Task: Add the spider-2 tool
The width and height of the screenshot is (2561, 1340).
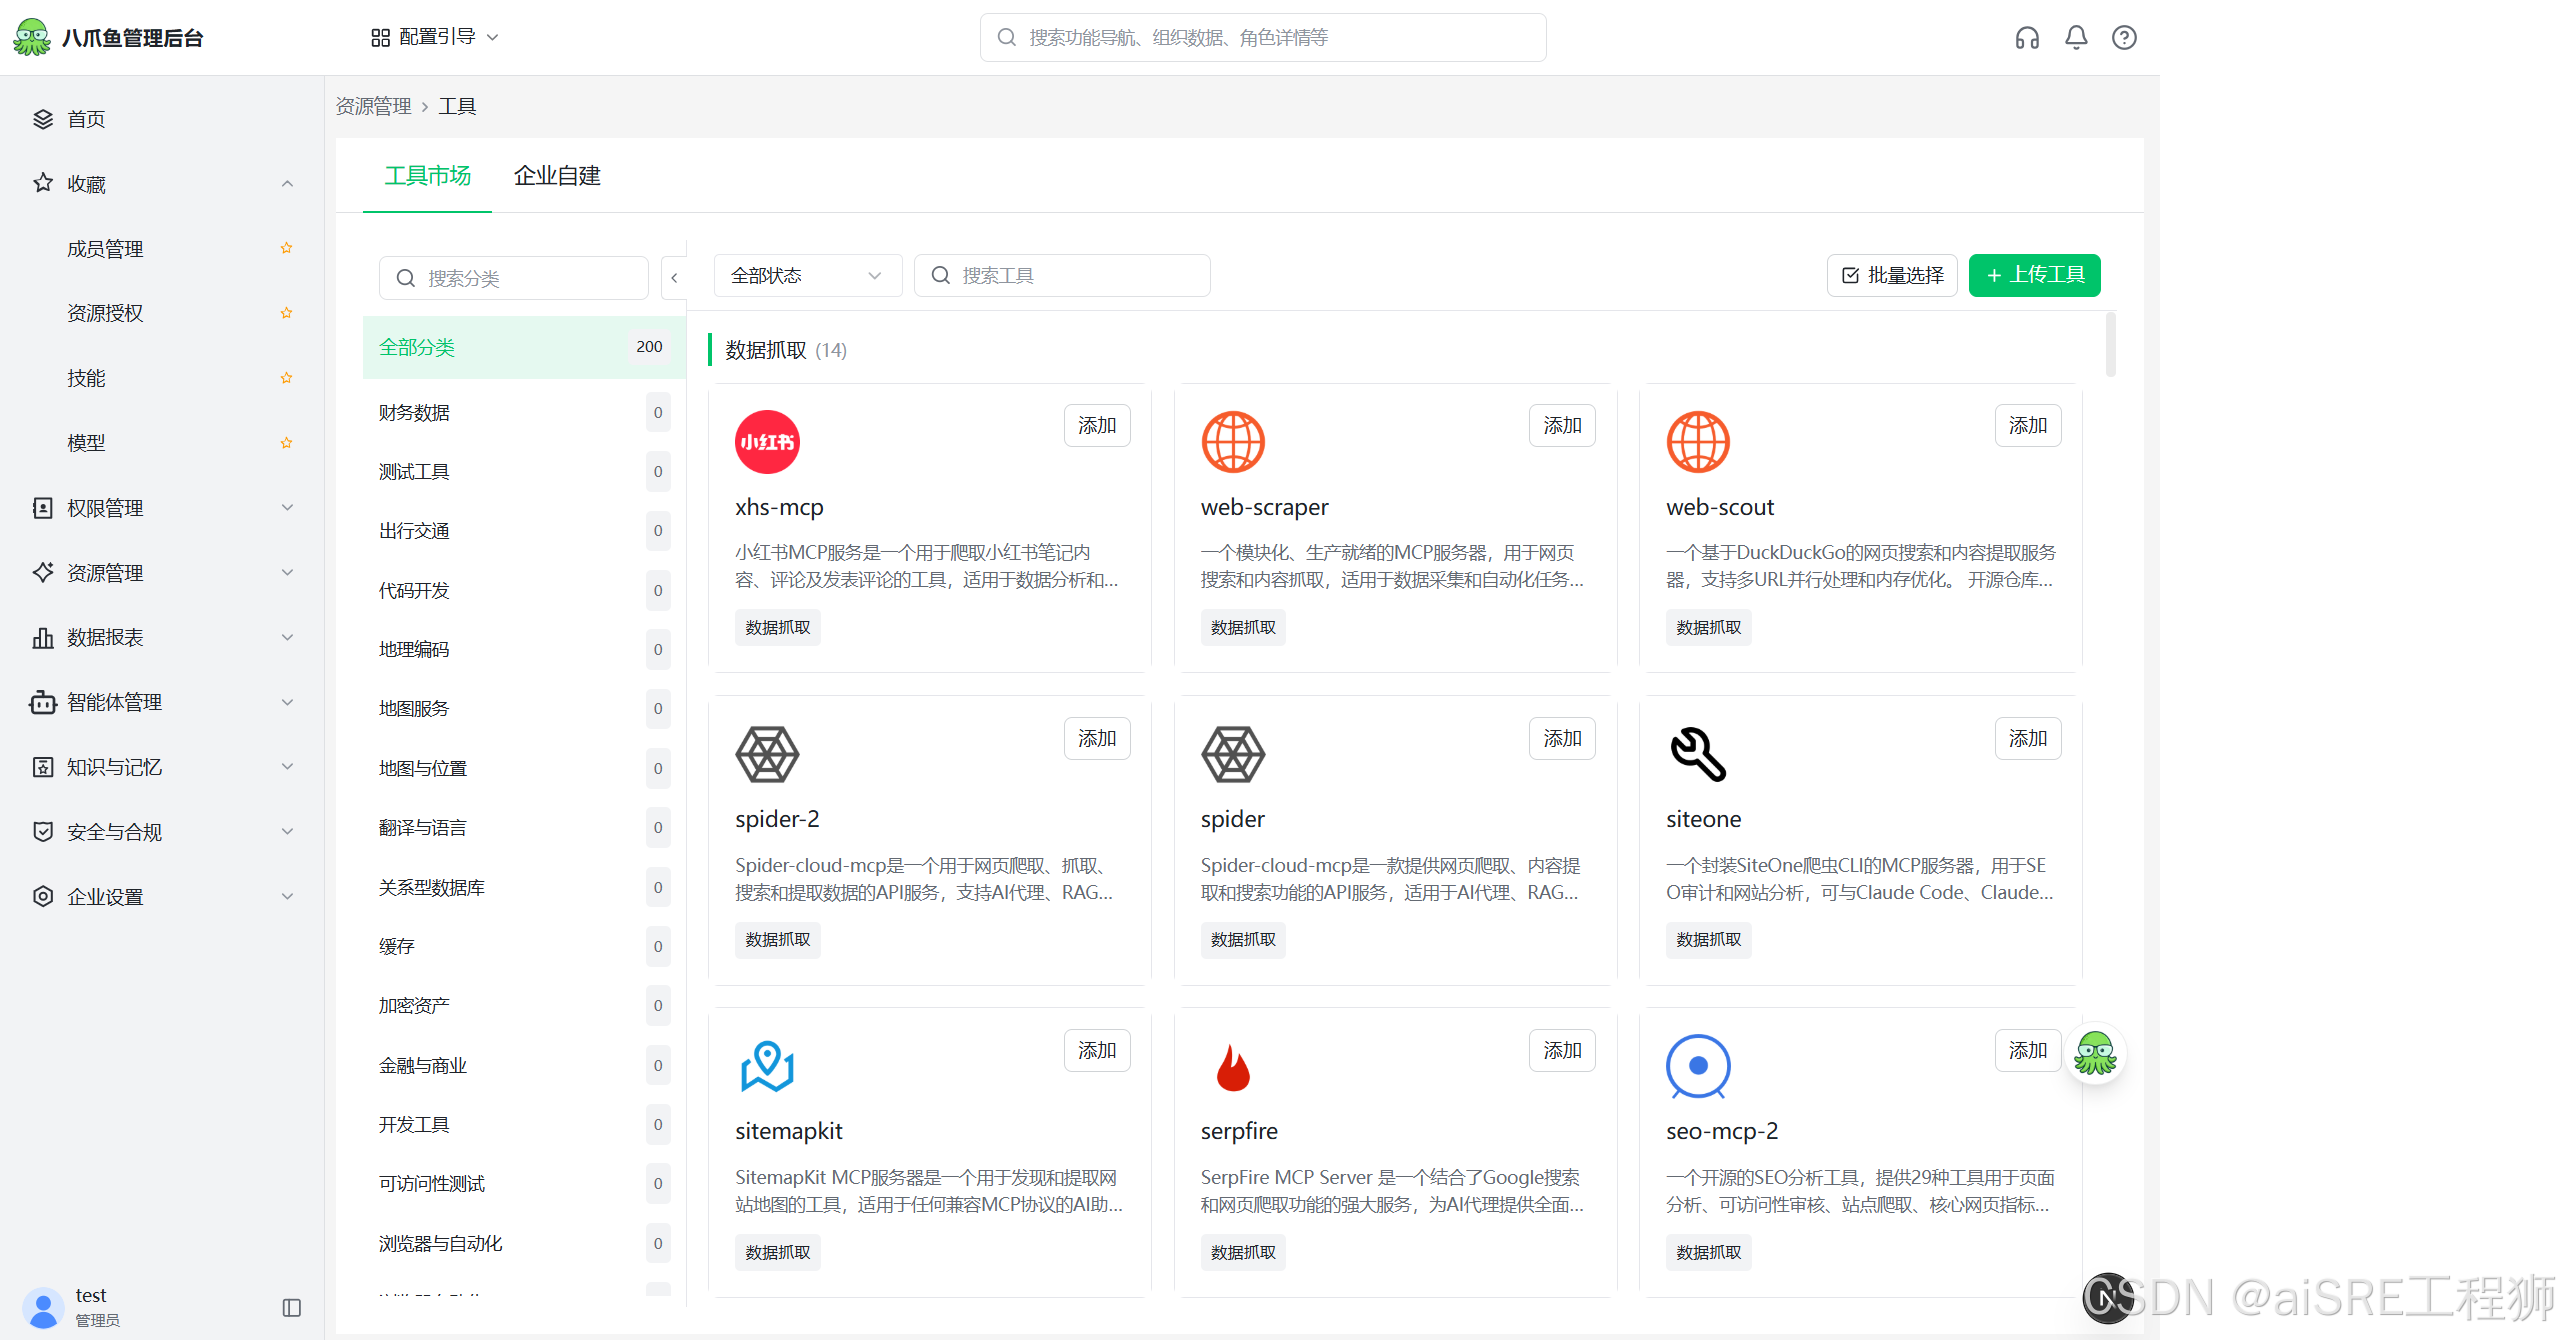Action: 1097,738
